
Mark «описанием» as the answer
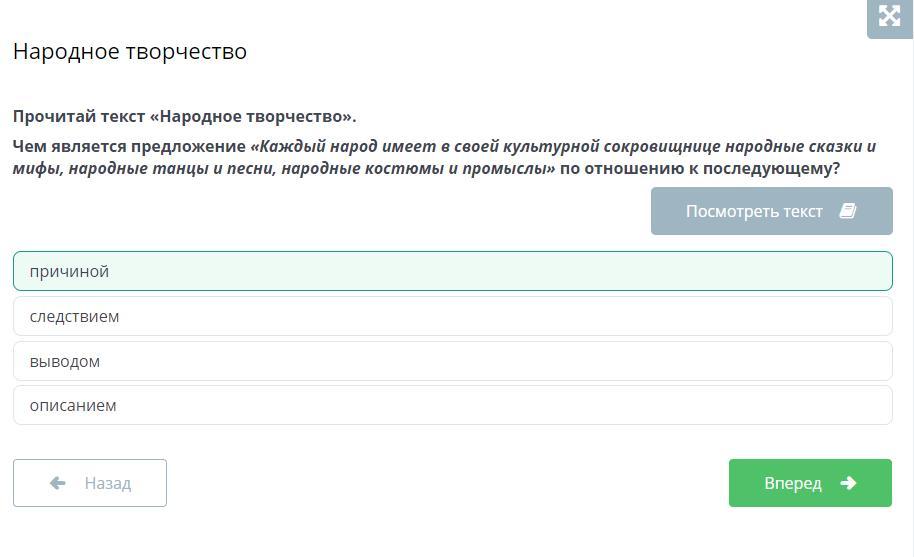452,405
